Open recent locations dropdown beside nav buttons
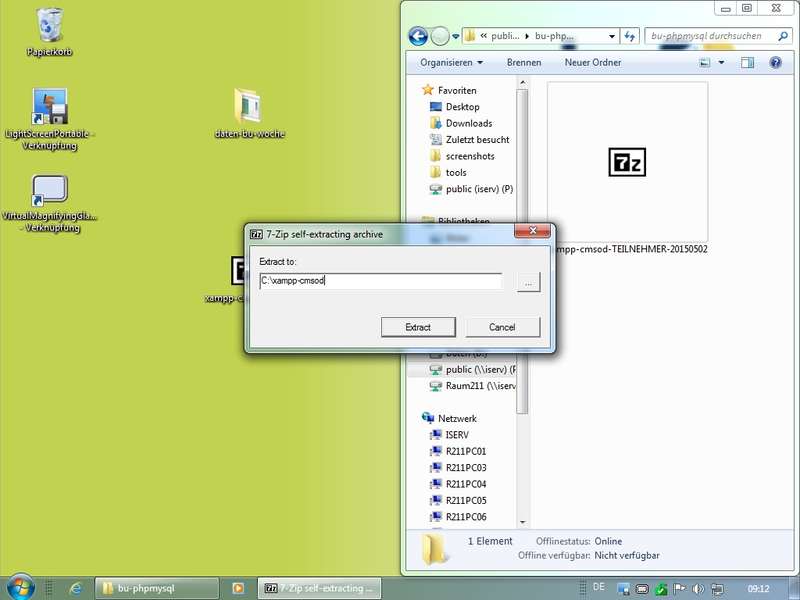This screenshot has width=800, height=600. [456, 36]
